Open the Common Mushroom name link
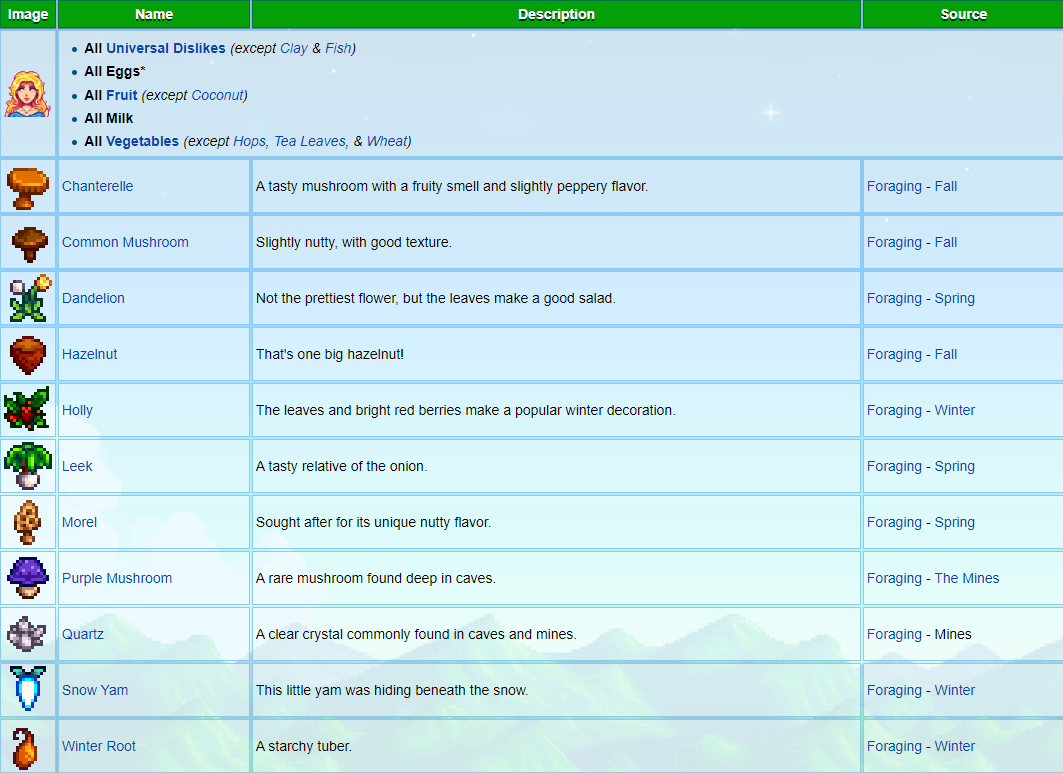 pos(125,242)
